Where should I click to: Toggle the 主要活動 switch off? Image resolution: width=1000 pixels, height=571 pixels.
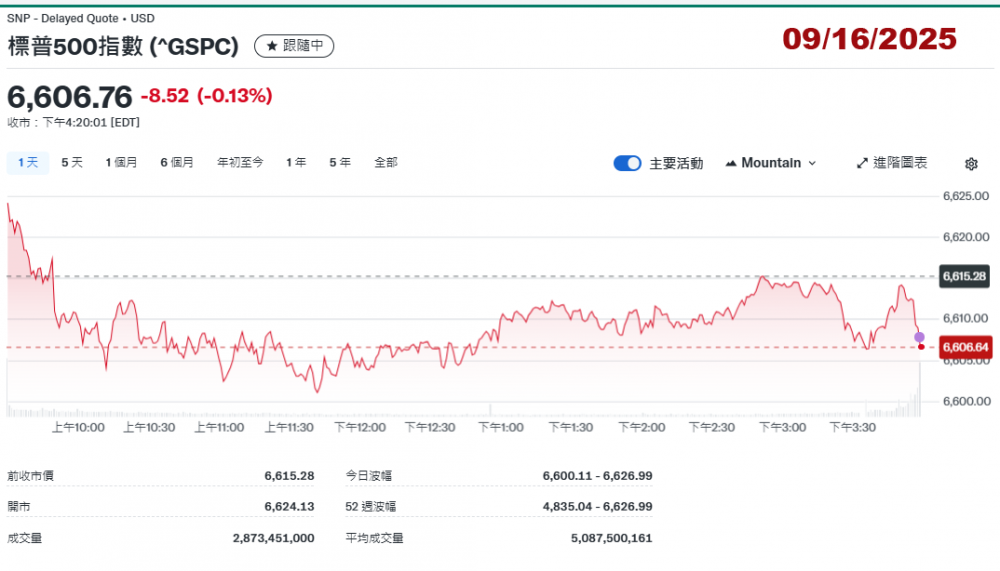point(627,163)
